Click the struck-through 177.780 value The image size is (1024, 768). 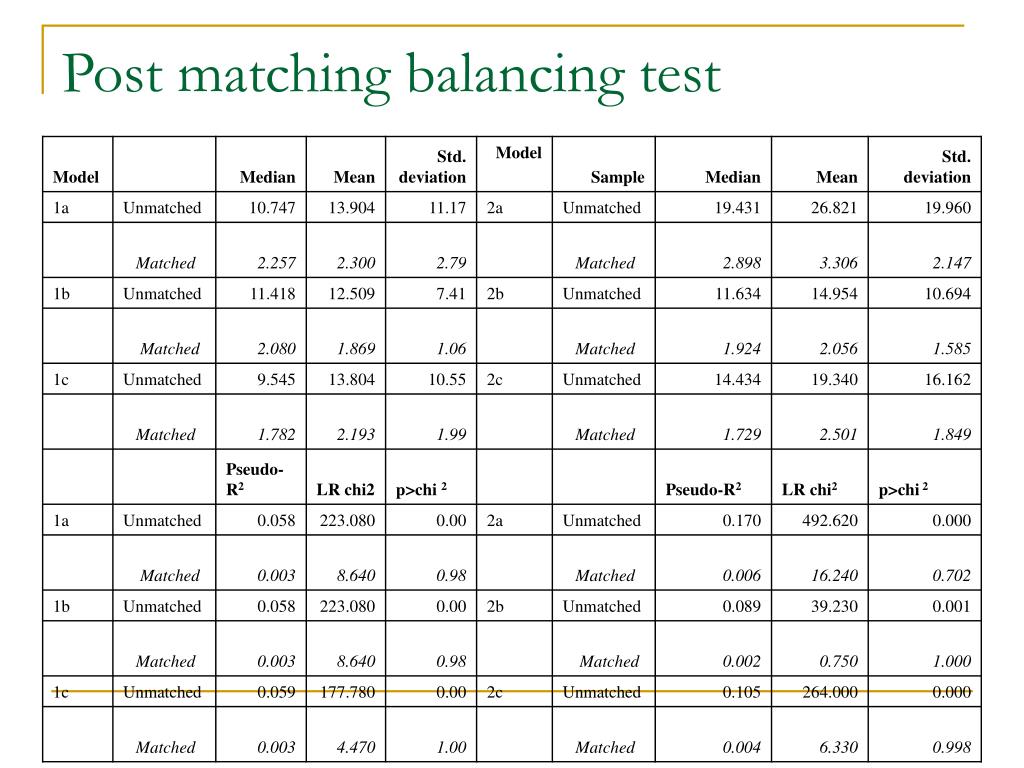pos(347,692)
